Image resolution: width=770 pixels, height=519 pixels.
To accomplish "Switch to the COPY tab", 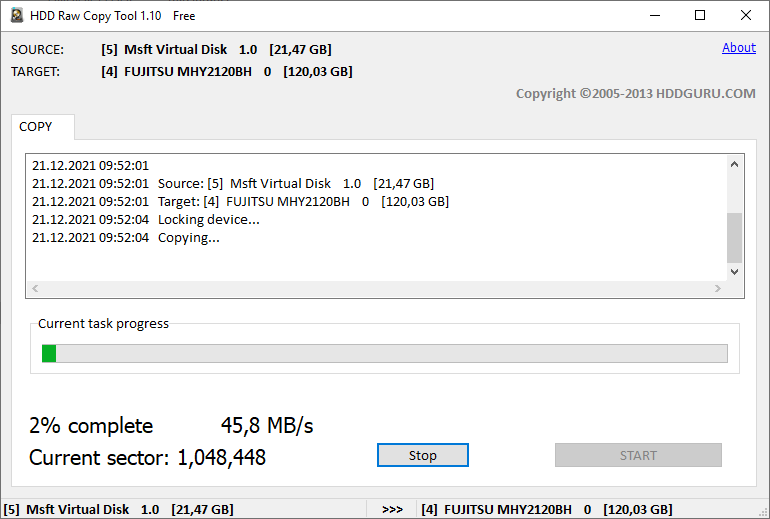I will click(36, 127).
